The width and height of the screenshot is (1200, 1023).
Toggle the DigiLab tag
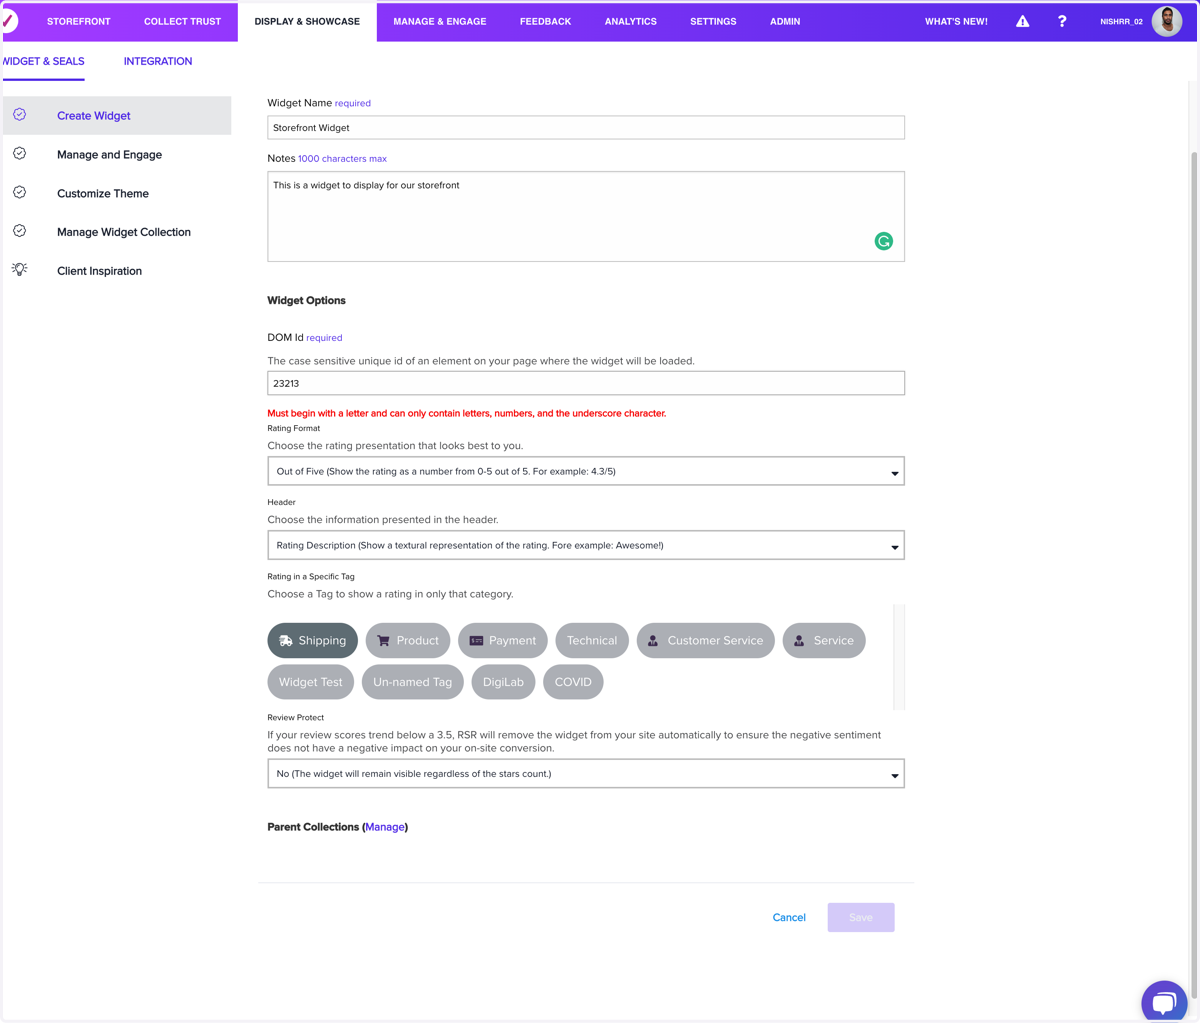503,682
